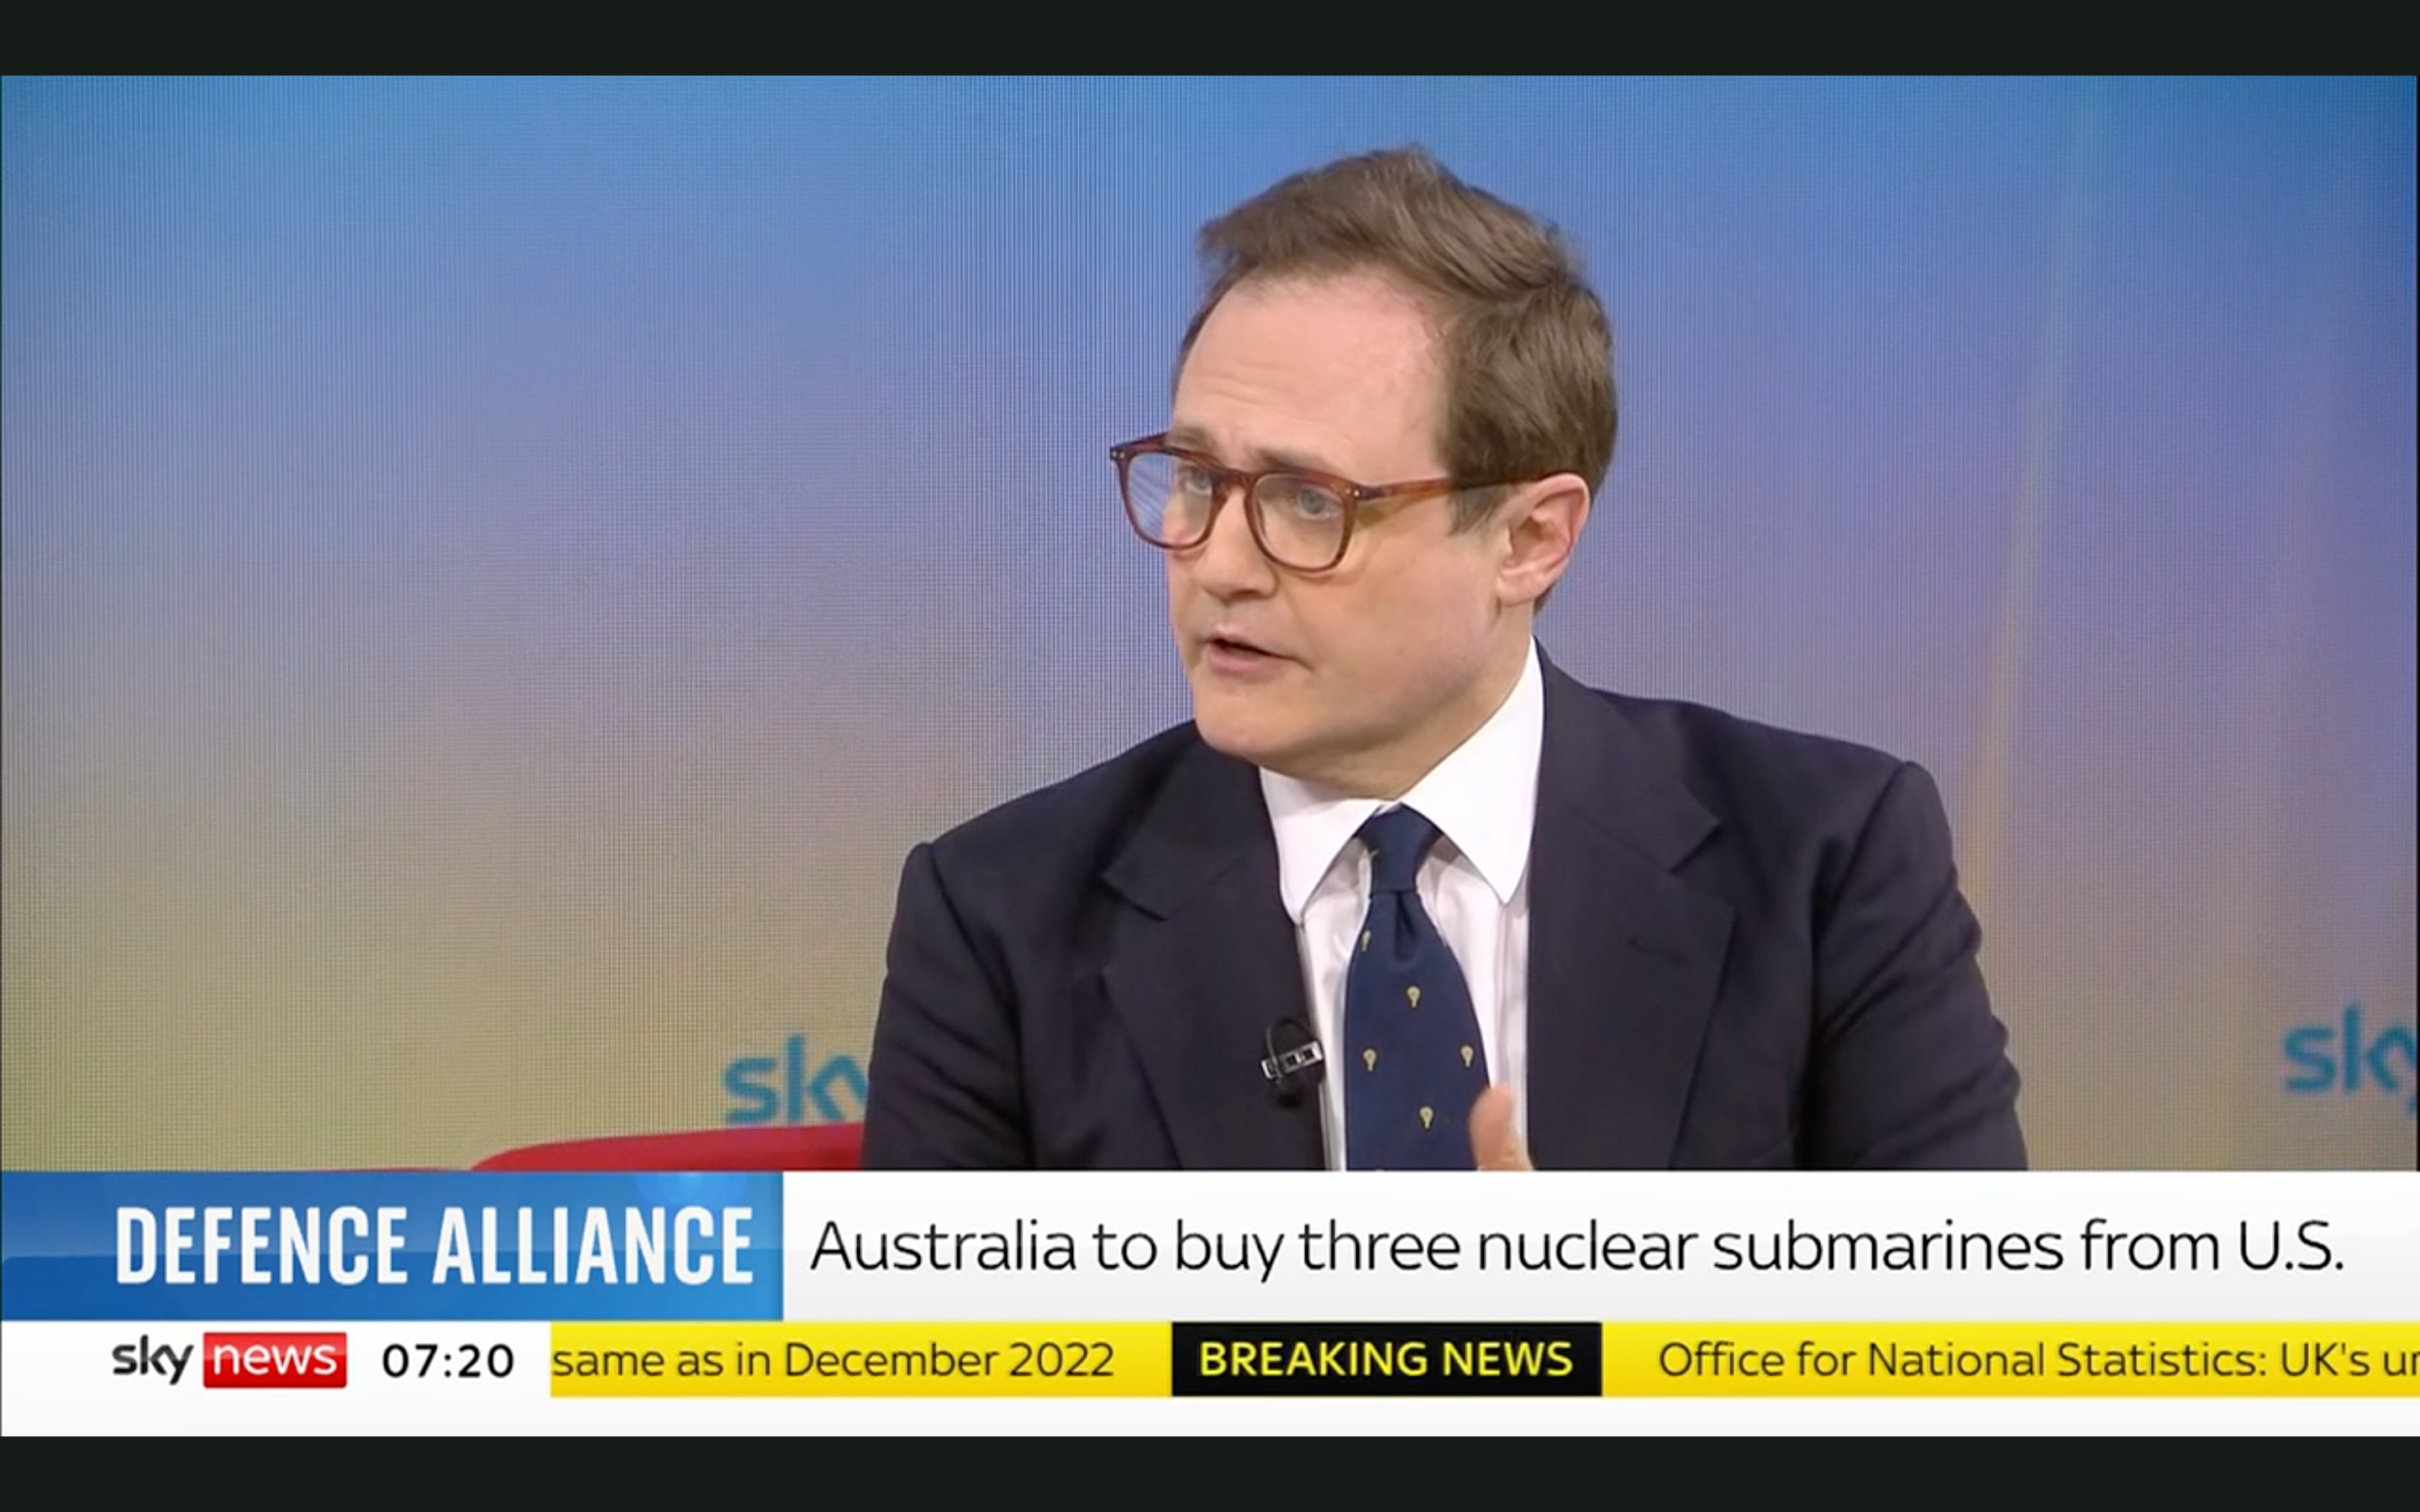The width and height of the screenshot is (2420, 1512).
Task: Click the guest's raised hand
Action: pyautogui.click(x=1500, y=1130)
